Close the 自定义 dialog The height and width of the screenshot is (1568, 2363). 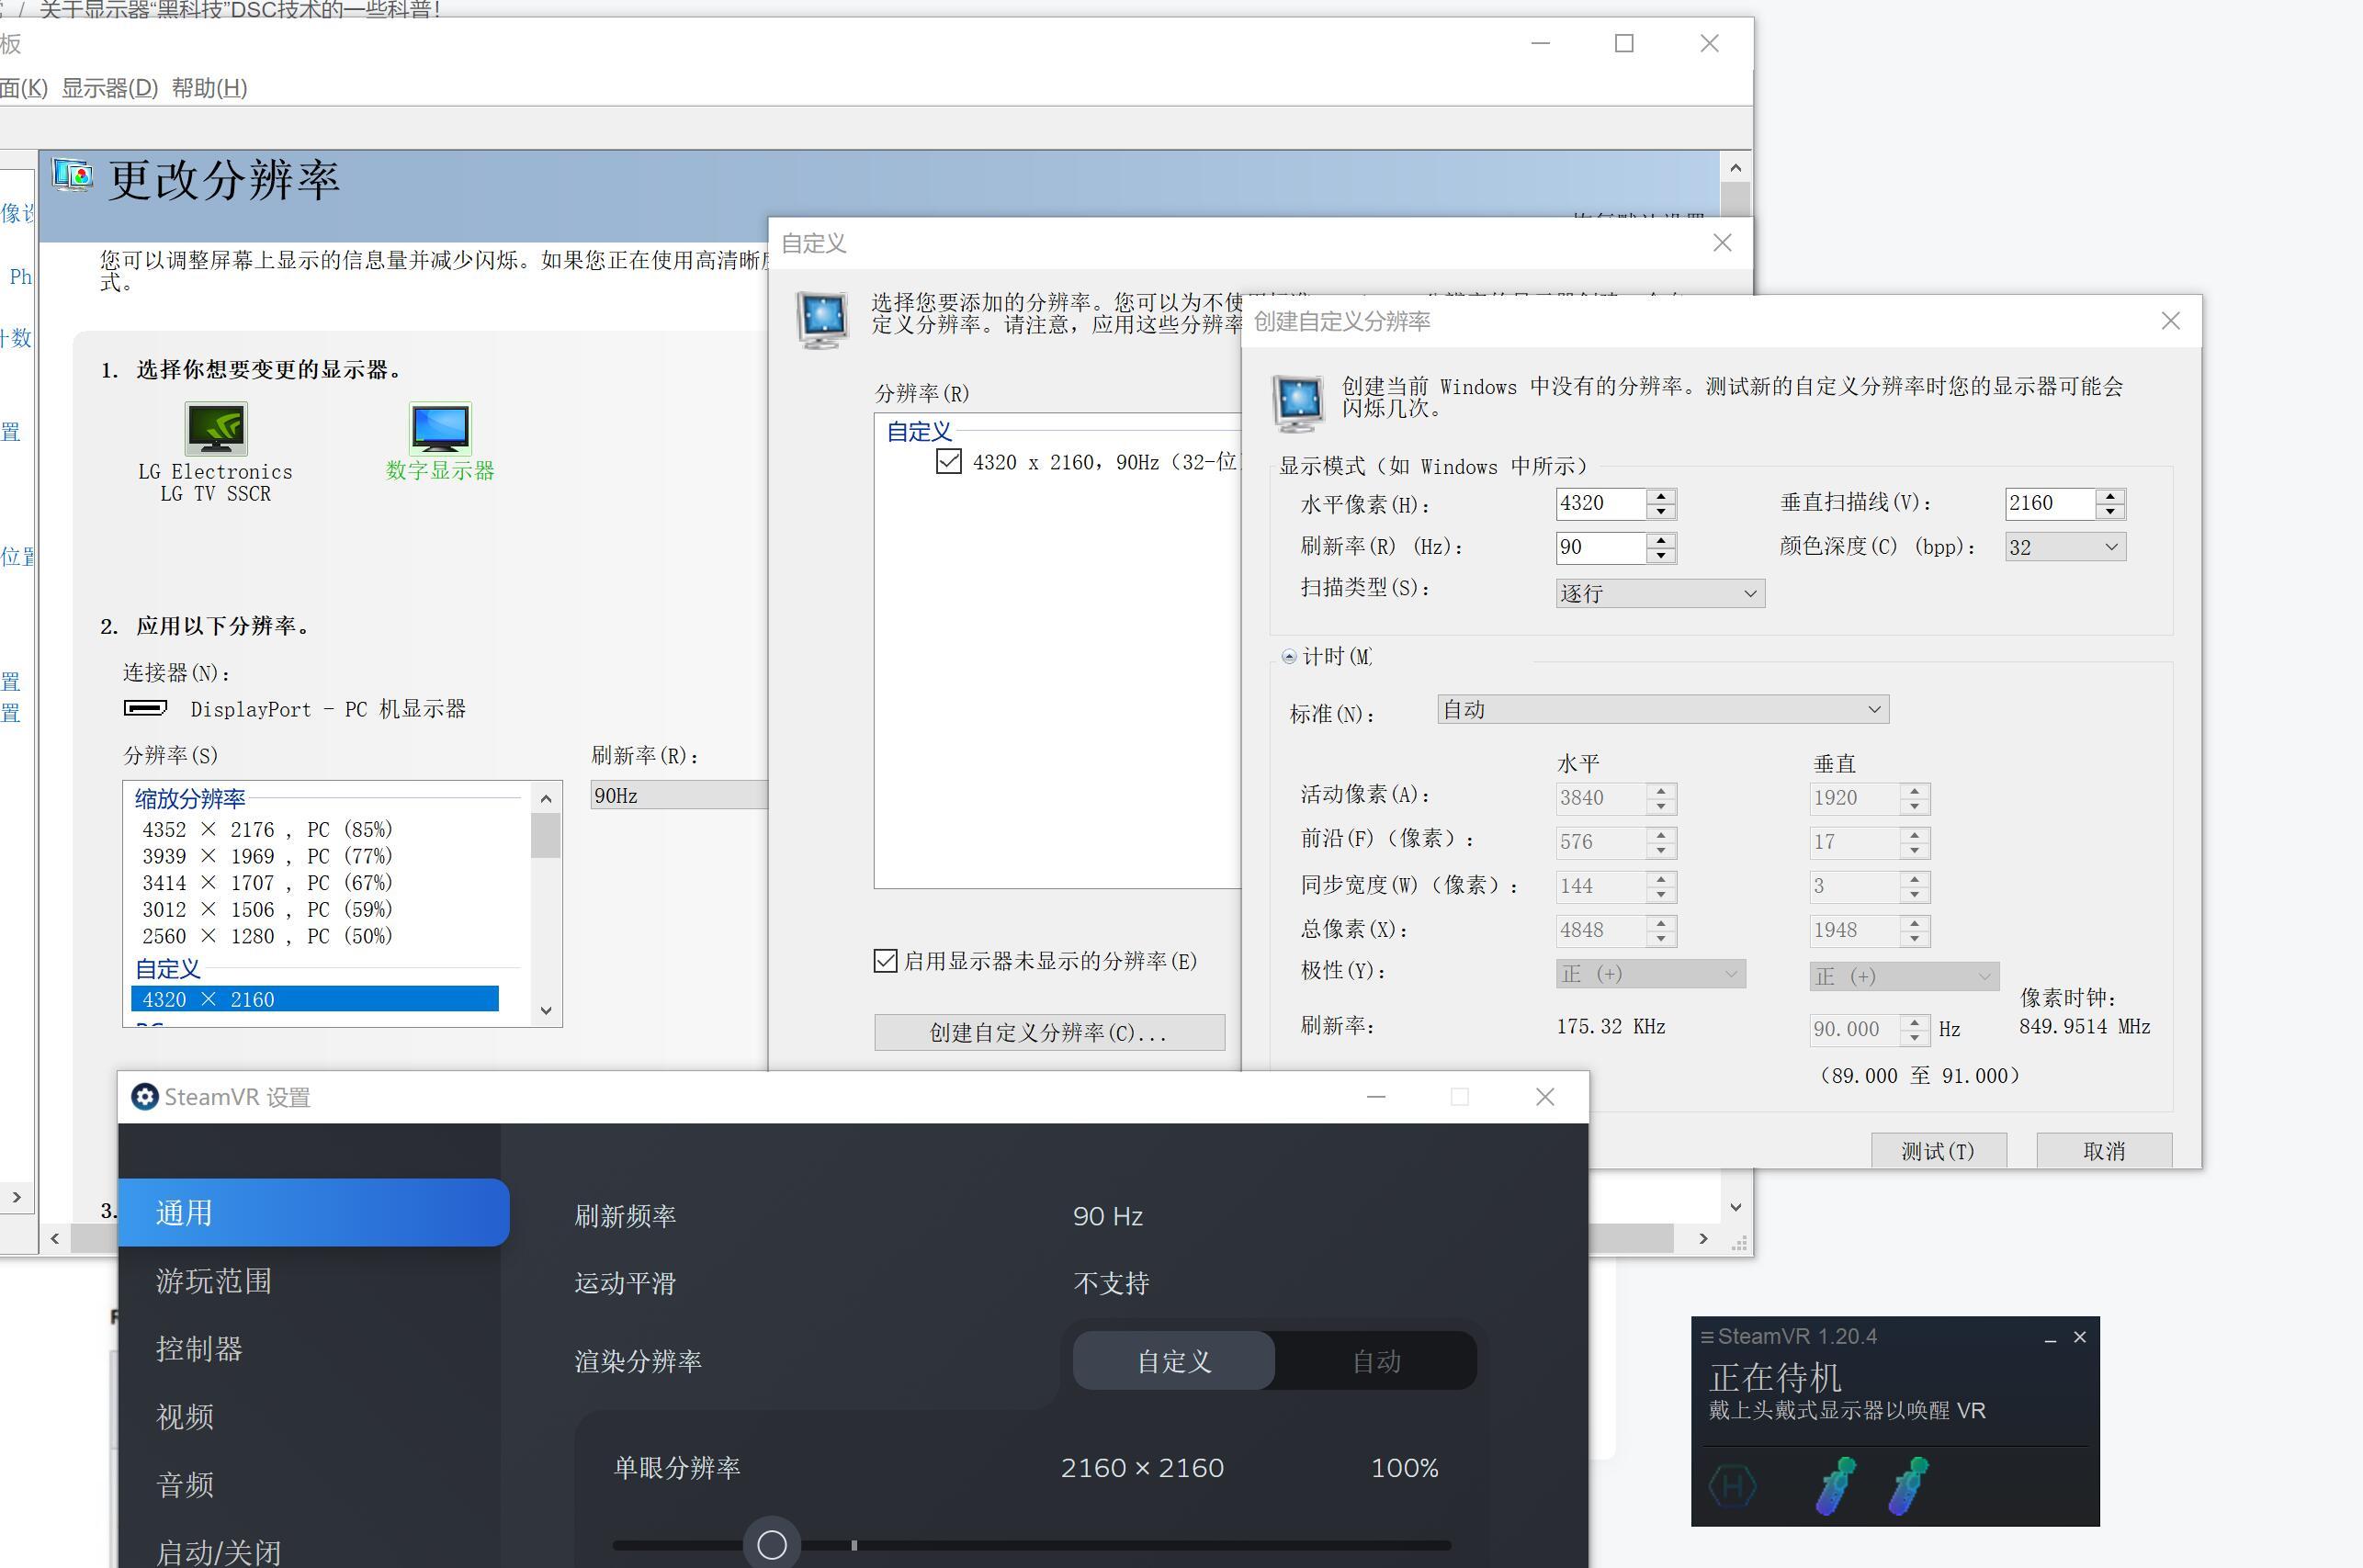point(1722,243)
